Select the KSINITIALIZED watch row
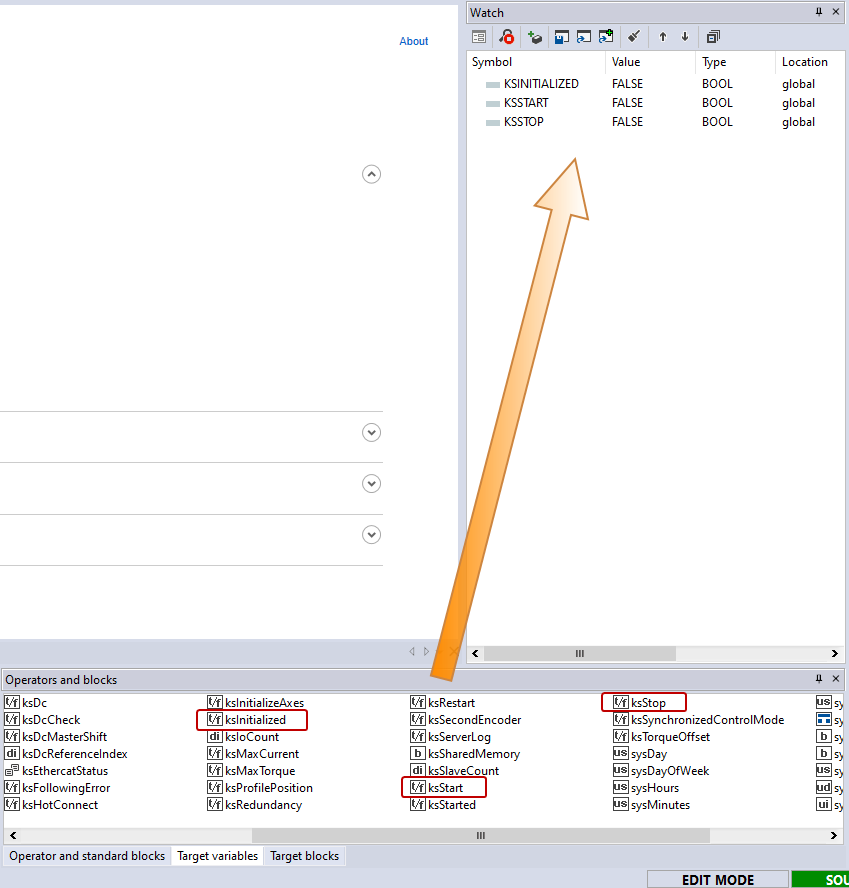The image size is (849, 888). [656, 84]
